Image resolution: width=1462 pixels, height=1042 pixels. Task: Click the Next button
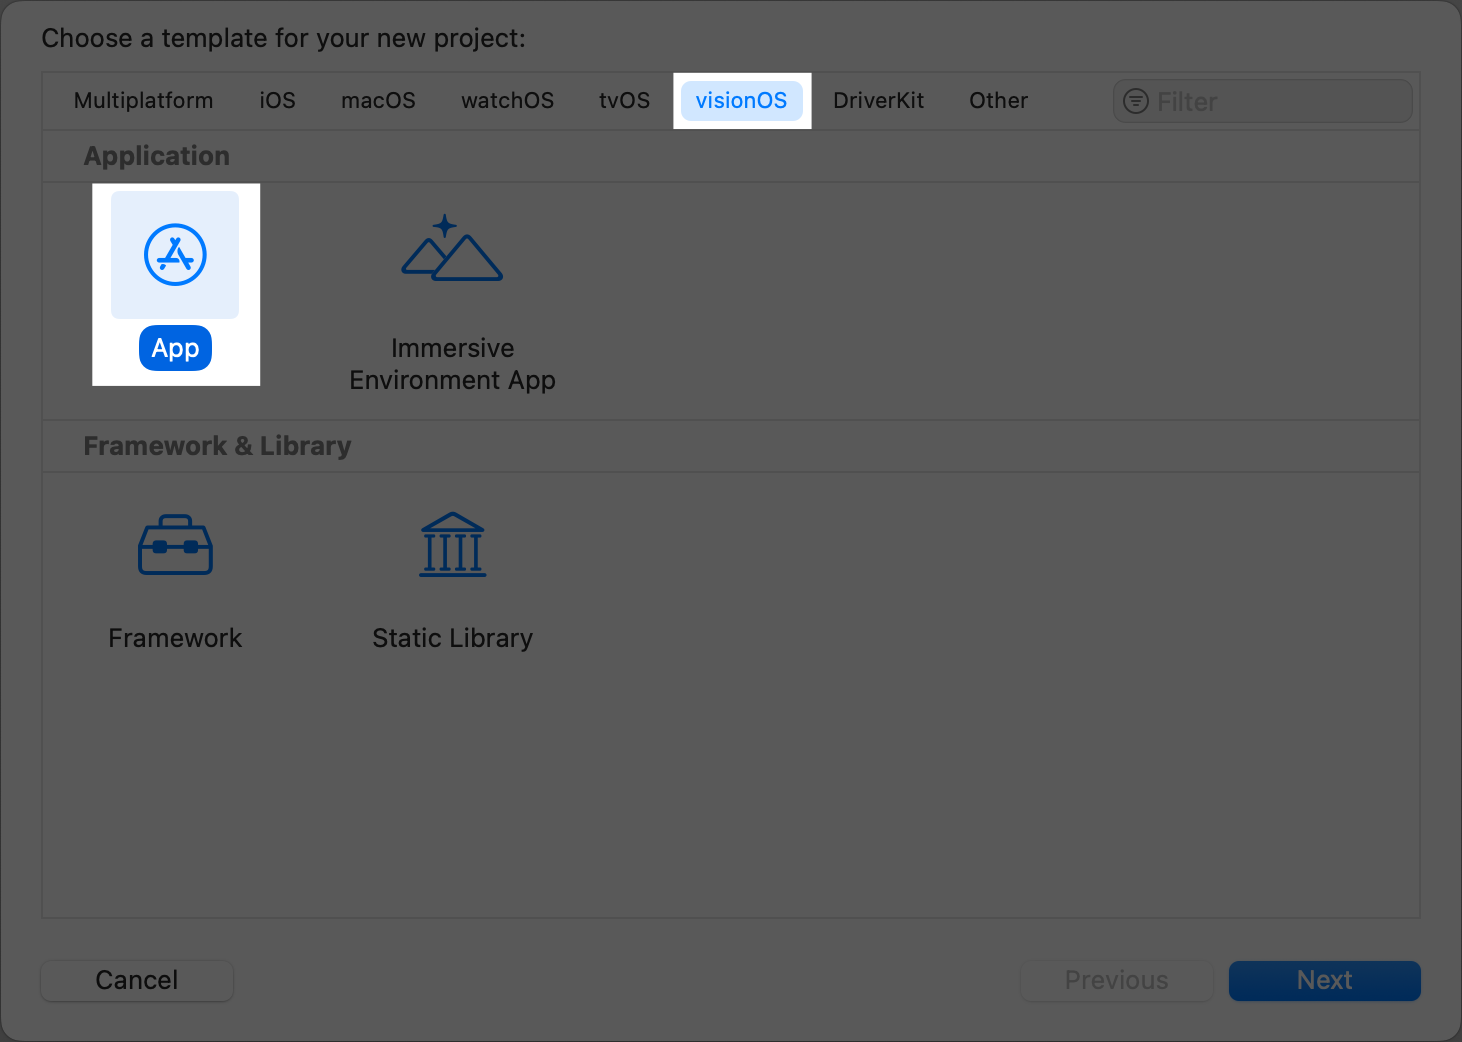coord(1324,980)
